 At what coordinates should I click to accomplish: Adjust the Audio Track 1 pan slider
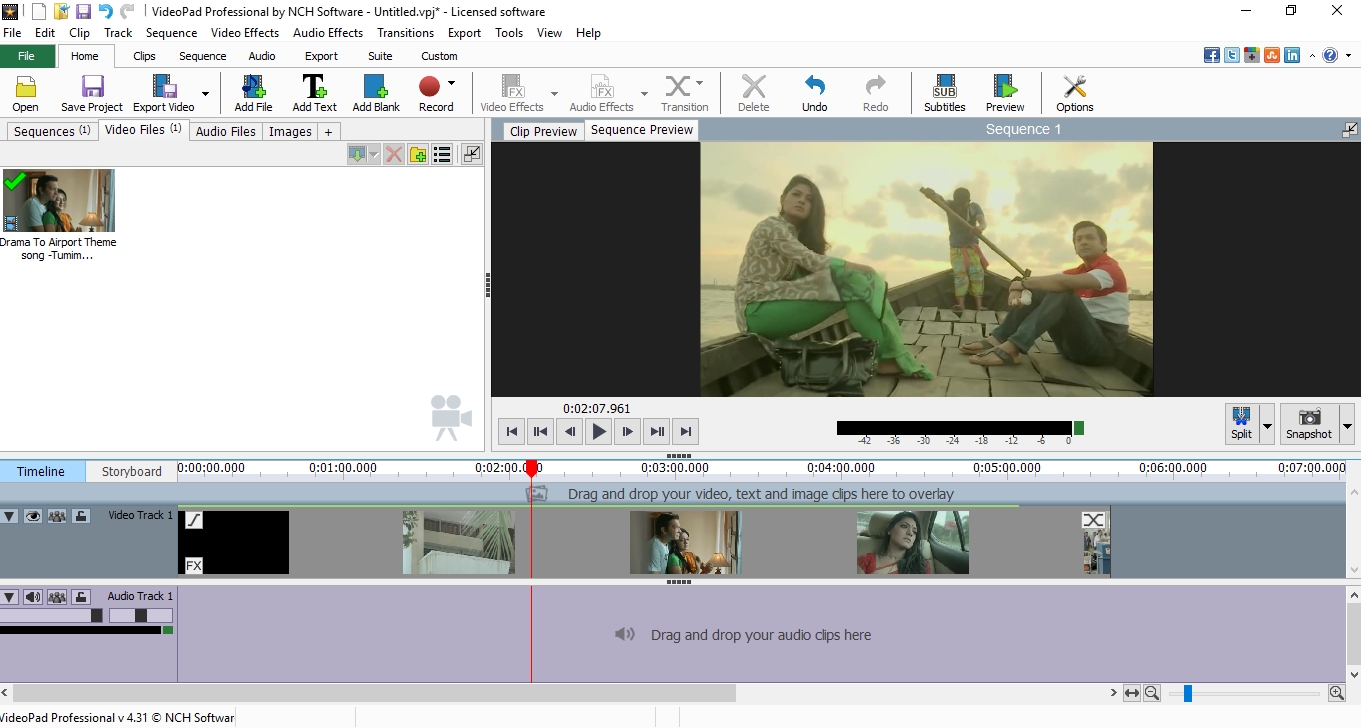tap(141, 616)
